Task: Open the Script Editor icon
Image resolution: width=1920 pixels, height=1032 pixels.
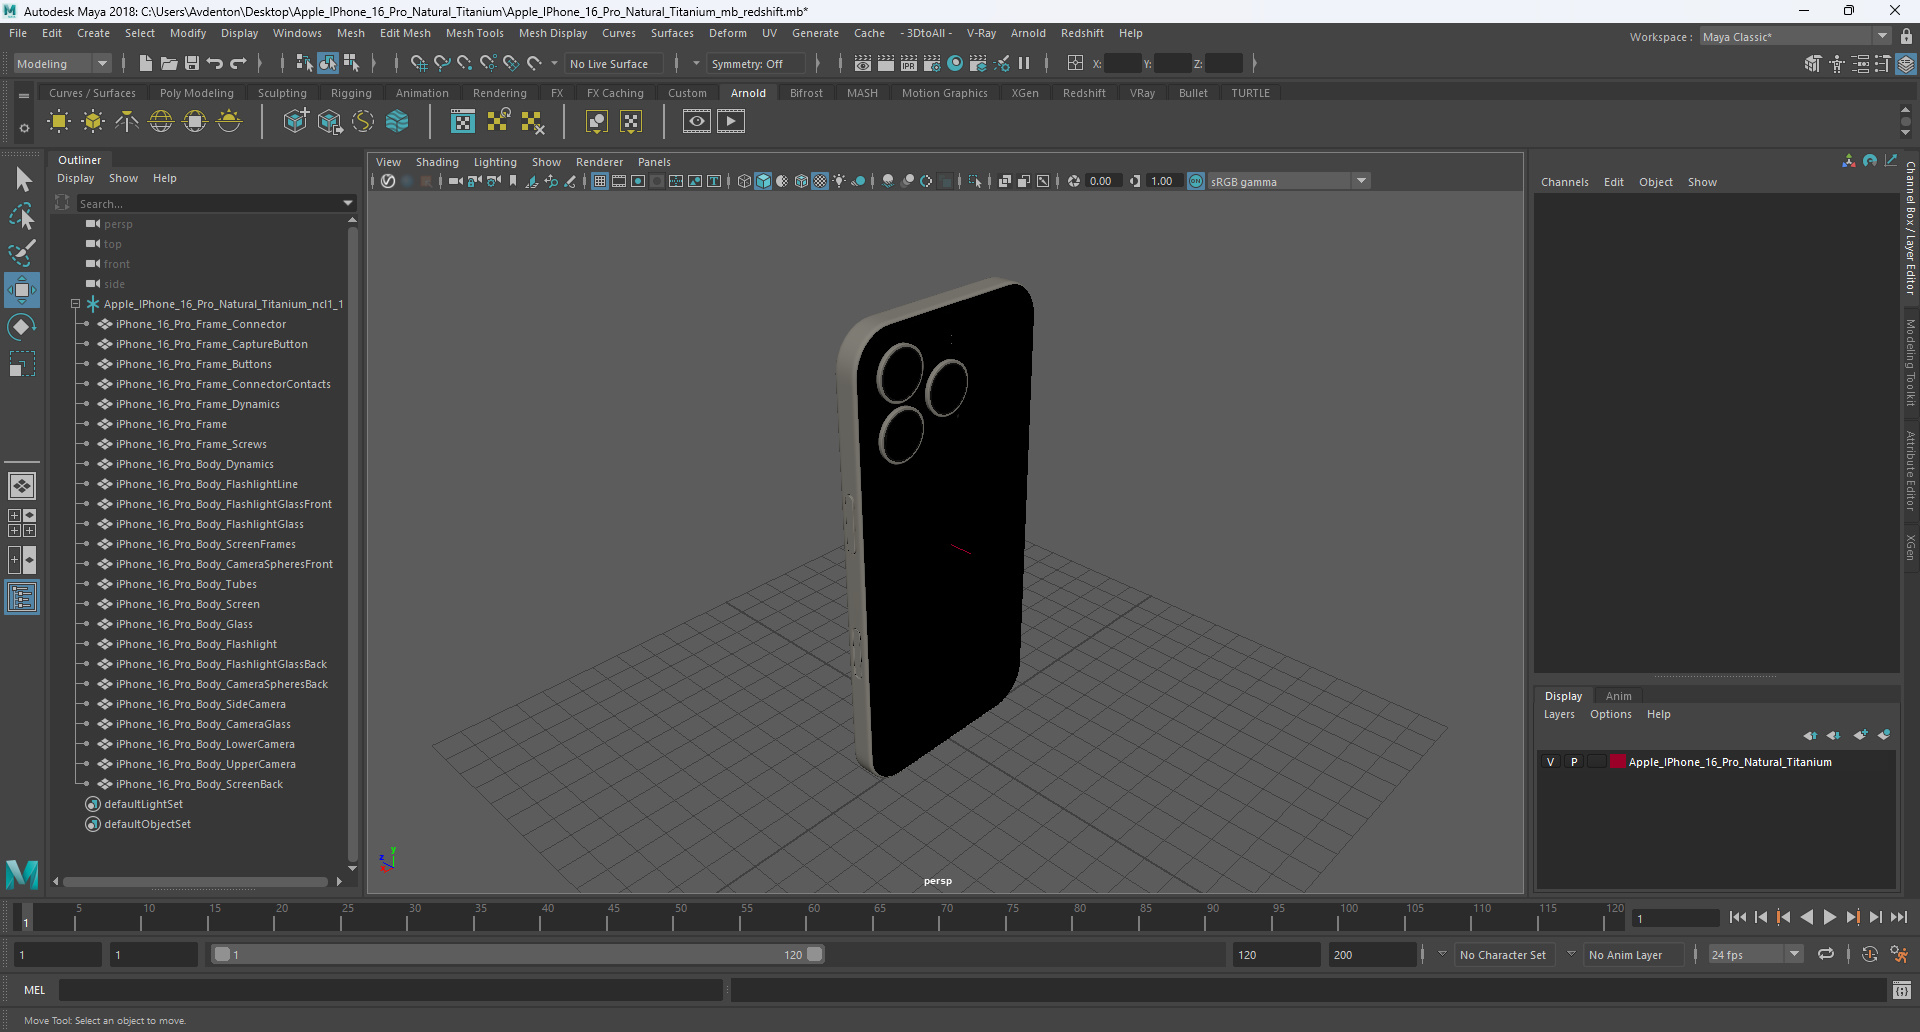Action: coord(1902,990)
